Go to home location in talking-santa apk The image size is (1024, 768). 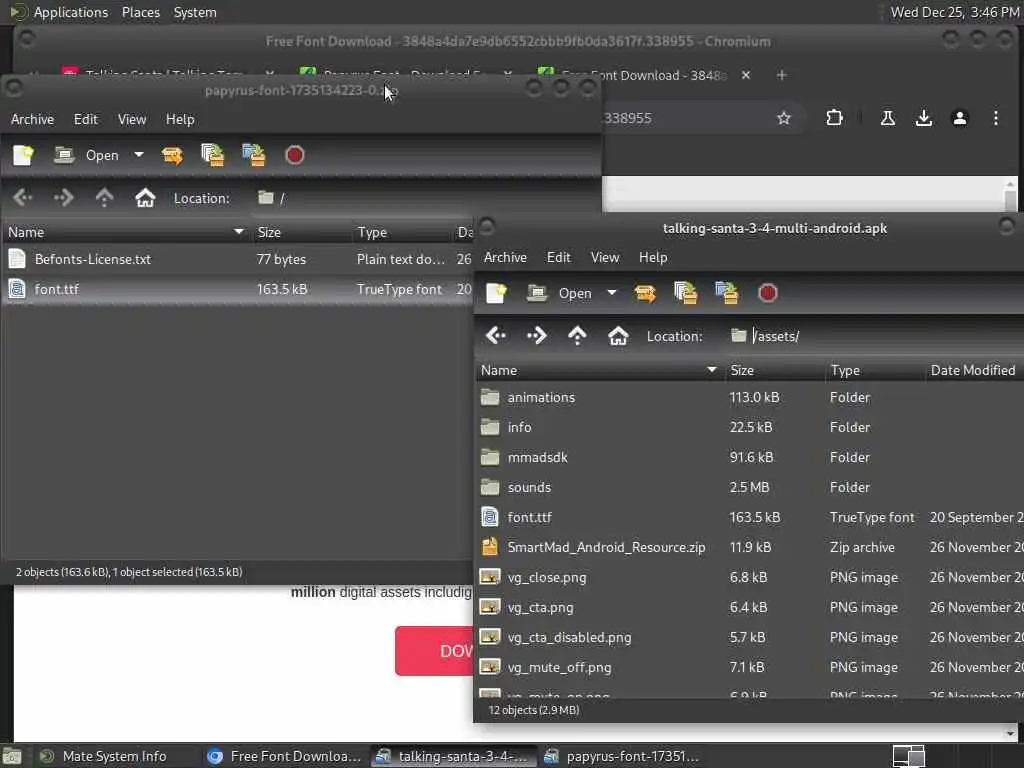pyautogui.click(x=618, y=336)
